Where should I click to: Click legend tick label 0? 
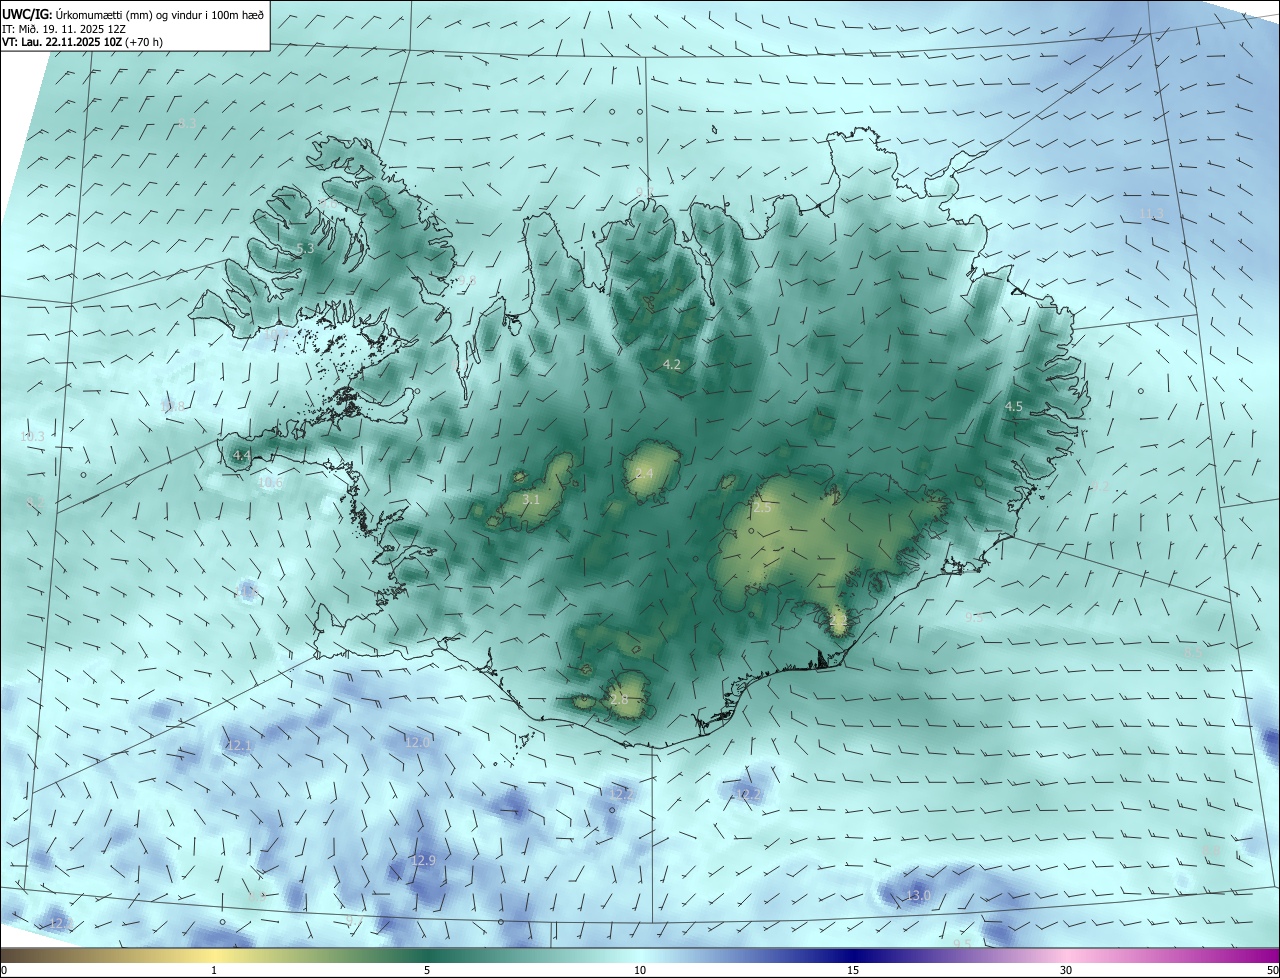click(x=4, y=970)
